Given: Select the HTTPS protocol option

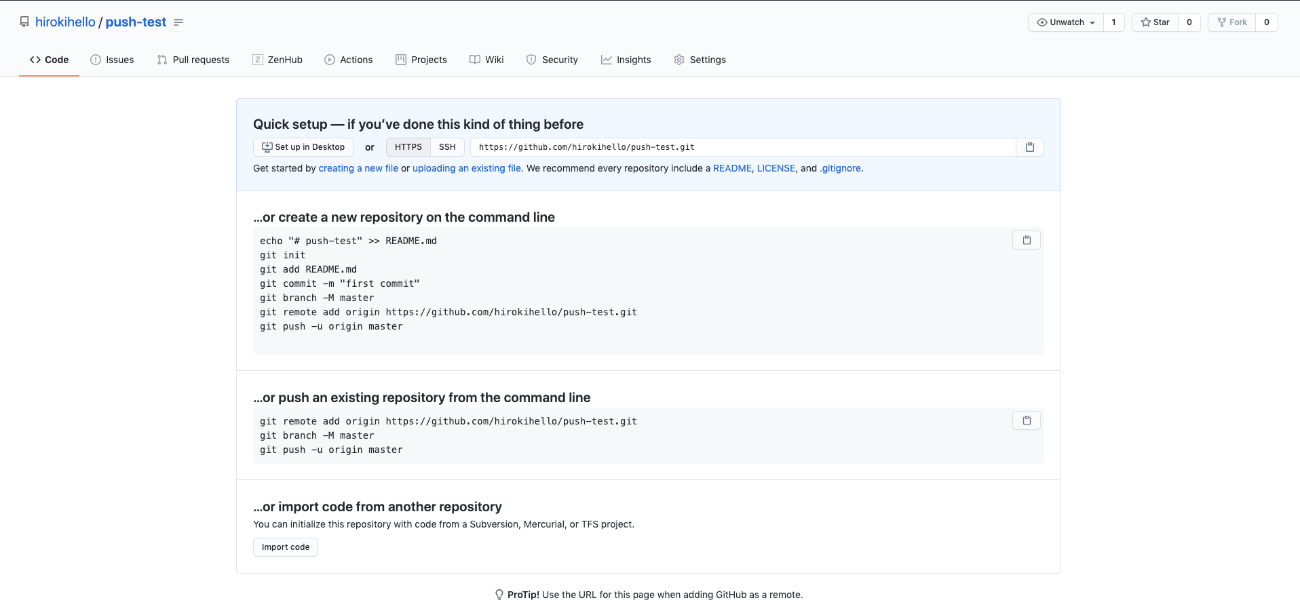Looking at the screenshot, I should click(x=408, y=147).
